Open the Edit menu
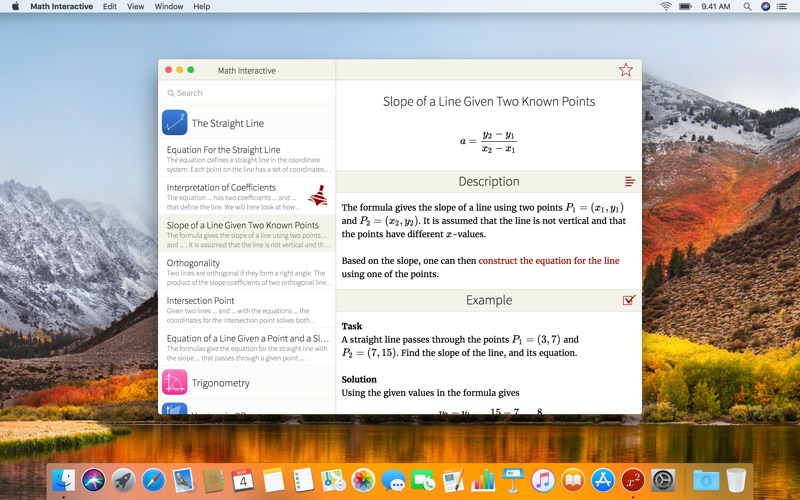The width and height of the screenshot is (800, 500). [109, 6]
